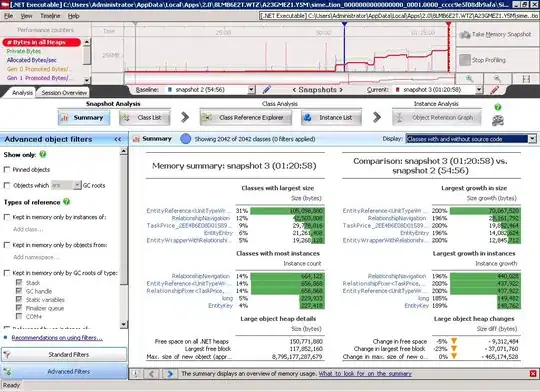Uncheck the Static variables GC root option

pyautogui.click(x=19, y=299)
